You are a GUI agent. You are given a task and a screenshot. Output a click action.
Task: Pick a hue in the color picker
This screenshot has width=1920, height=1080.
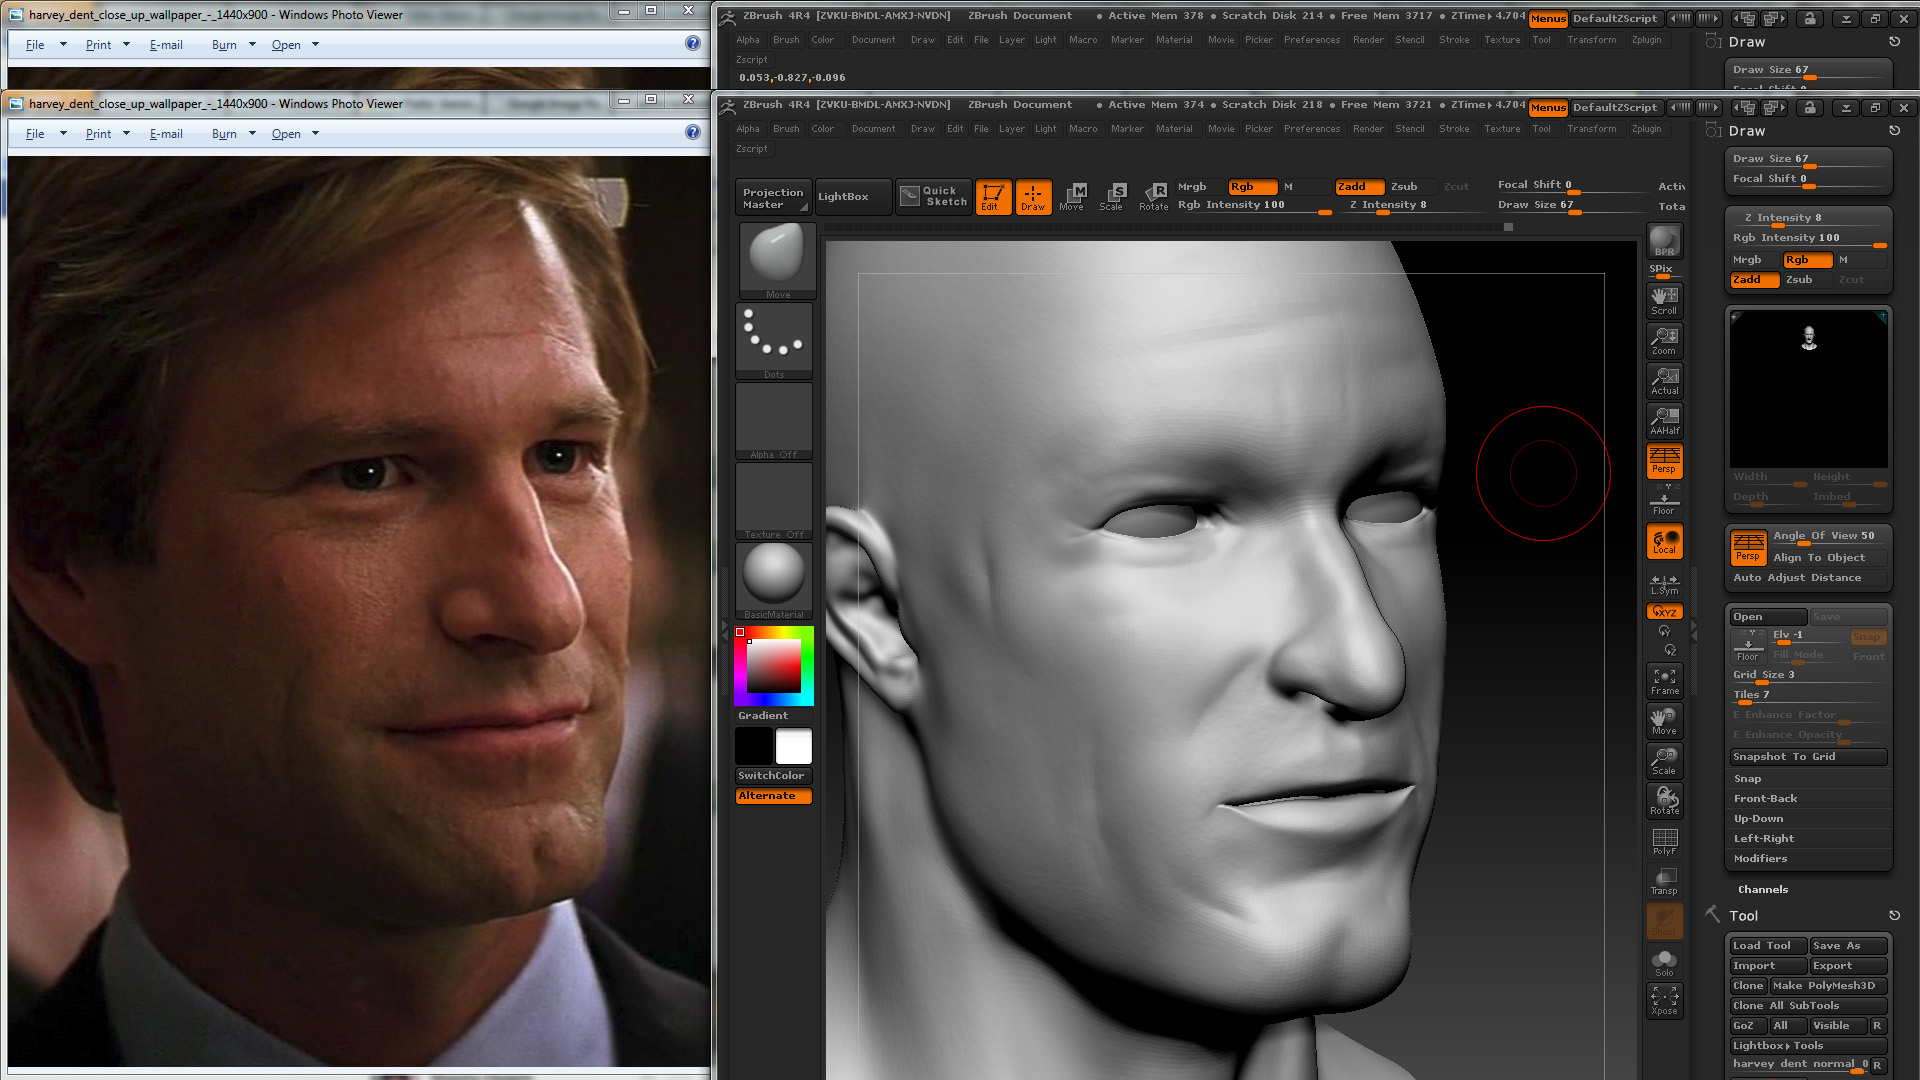point(774,666)
